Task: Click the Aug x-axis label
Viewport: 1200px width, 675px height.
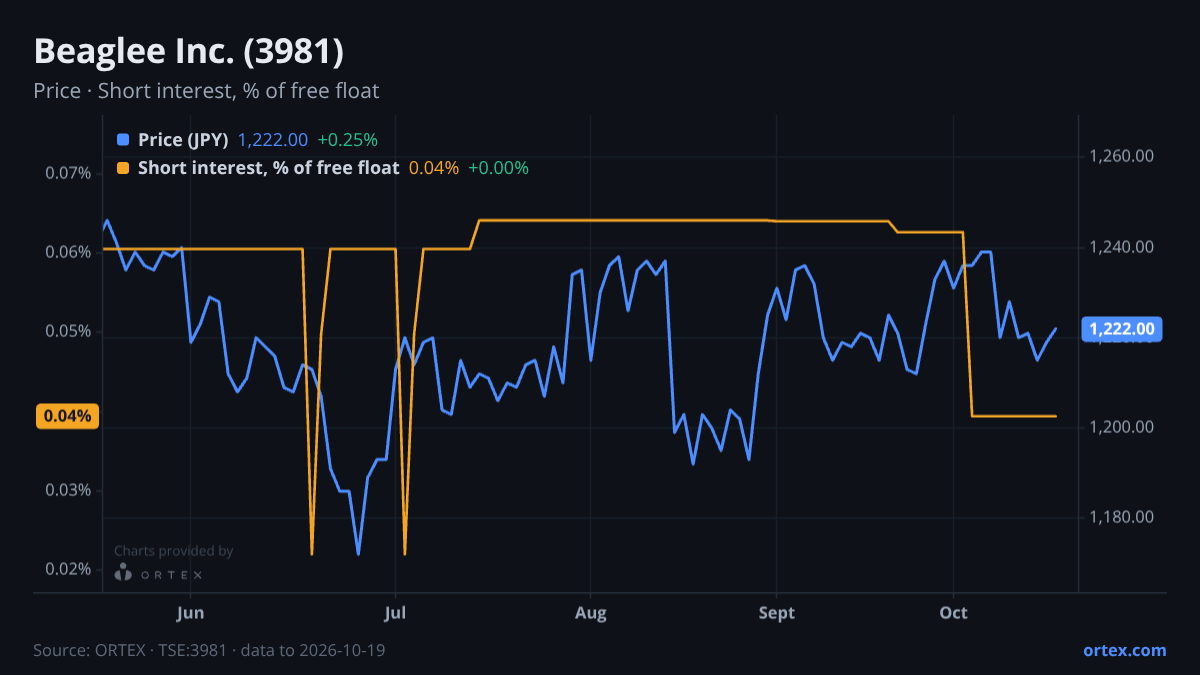Action: 591,613
